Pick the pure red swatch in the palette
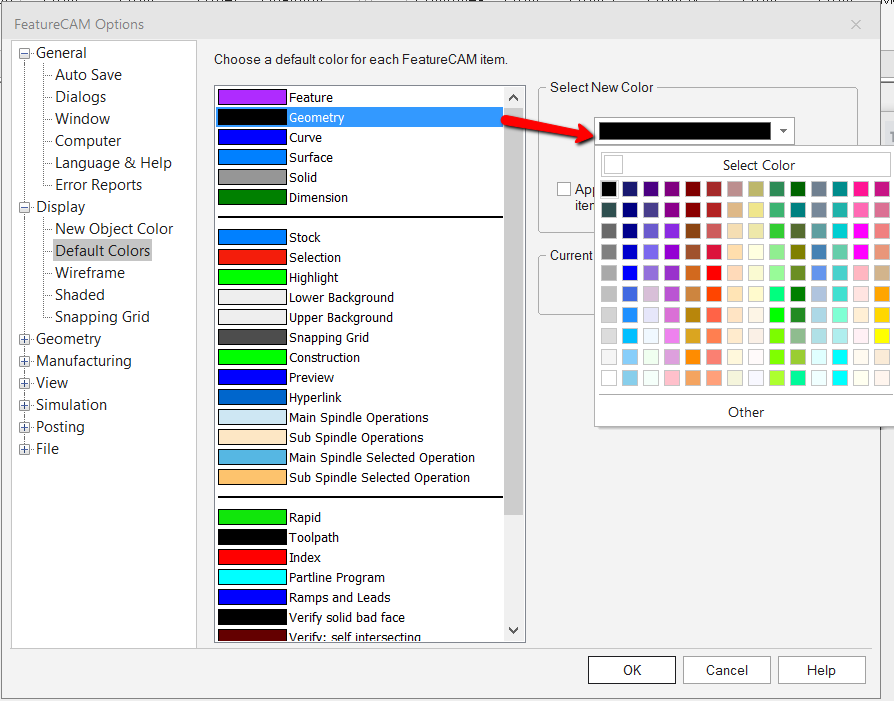Image resolution: width=894 pixels, height=701 pixels. pyautogui.click(x=714, y=273)
